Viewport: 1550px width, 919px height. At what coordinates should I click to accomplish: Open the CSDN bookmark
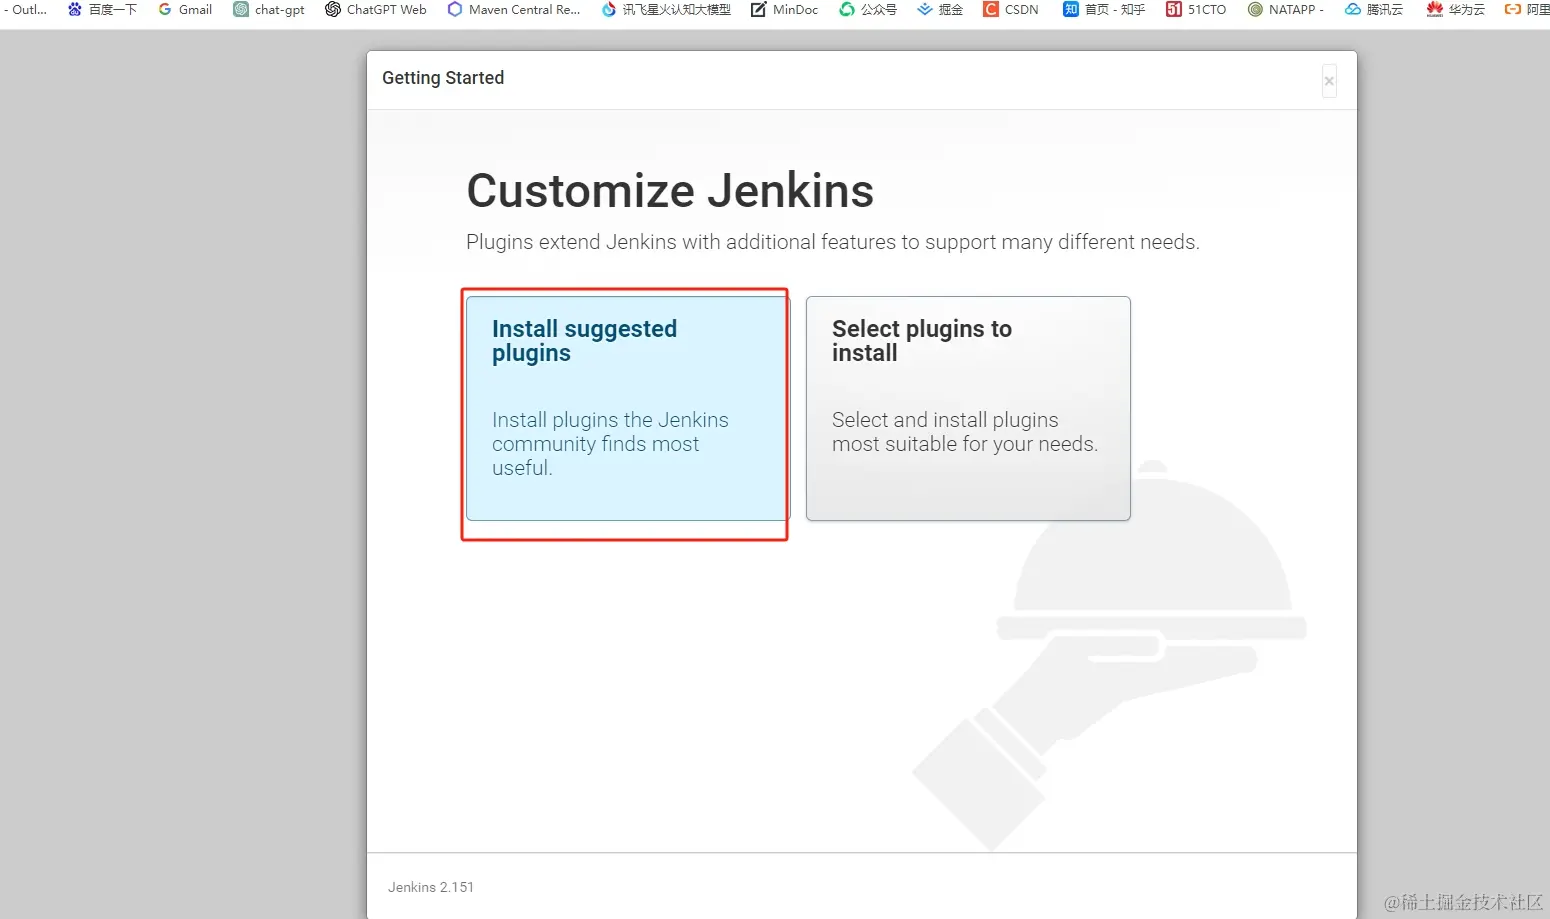[1011, 9]
